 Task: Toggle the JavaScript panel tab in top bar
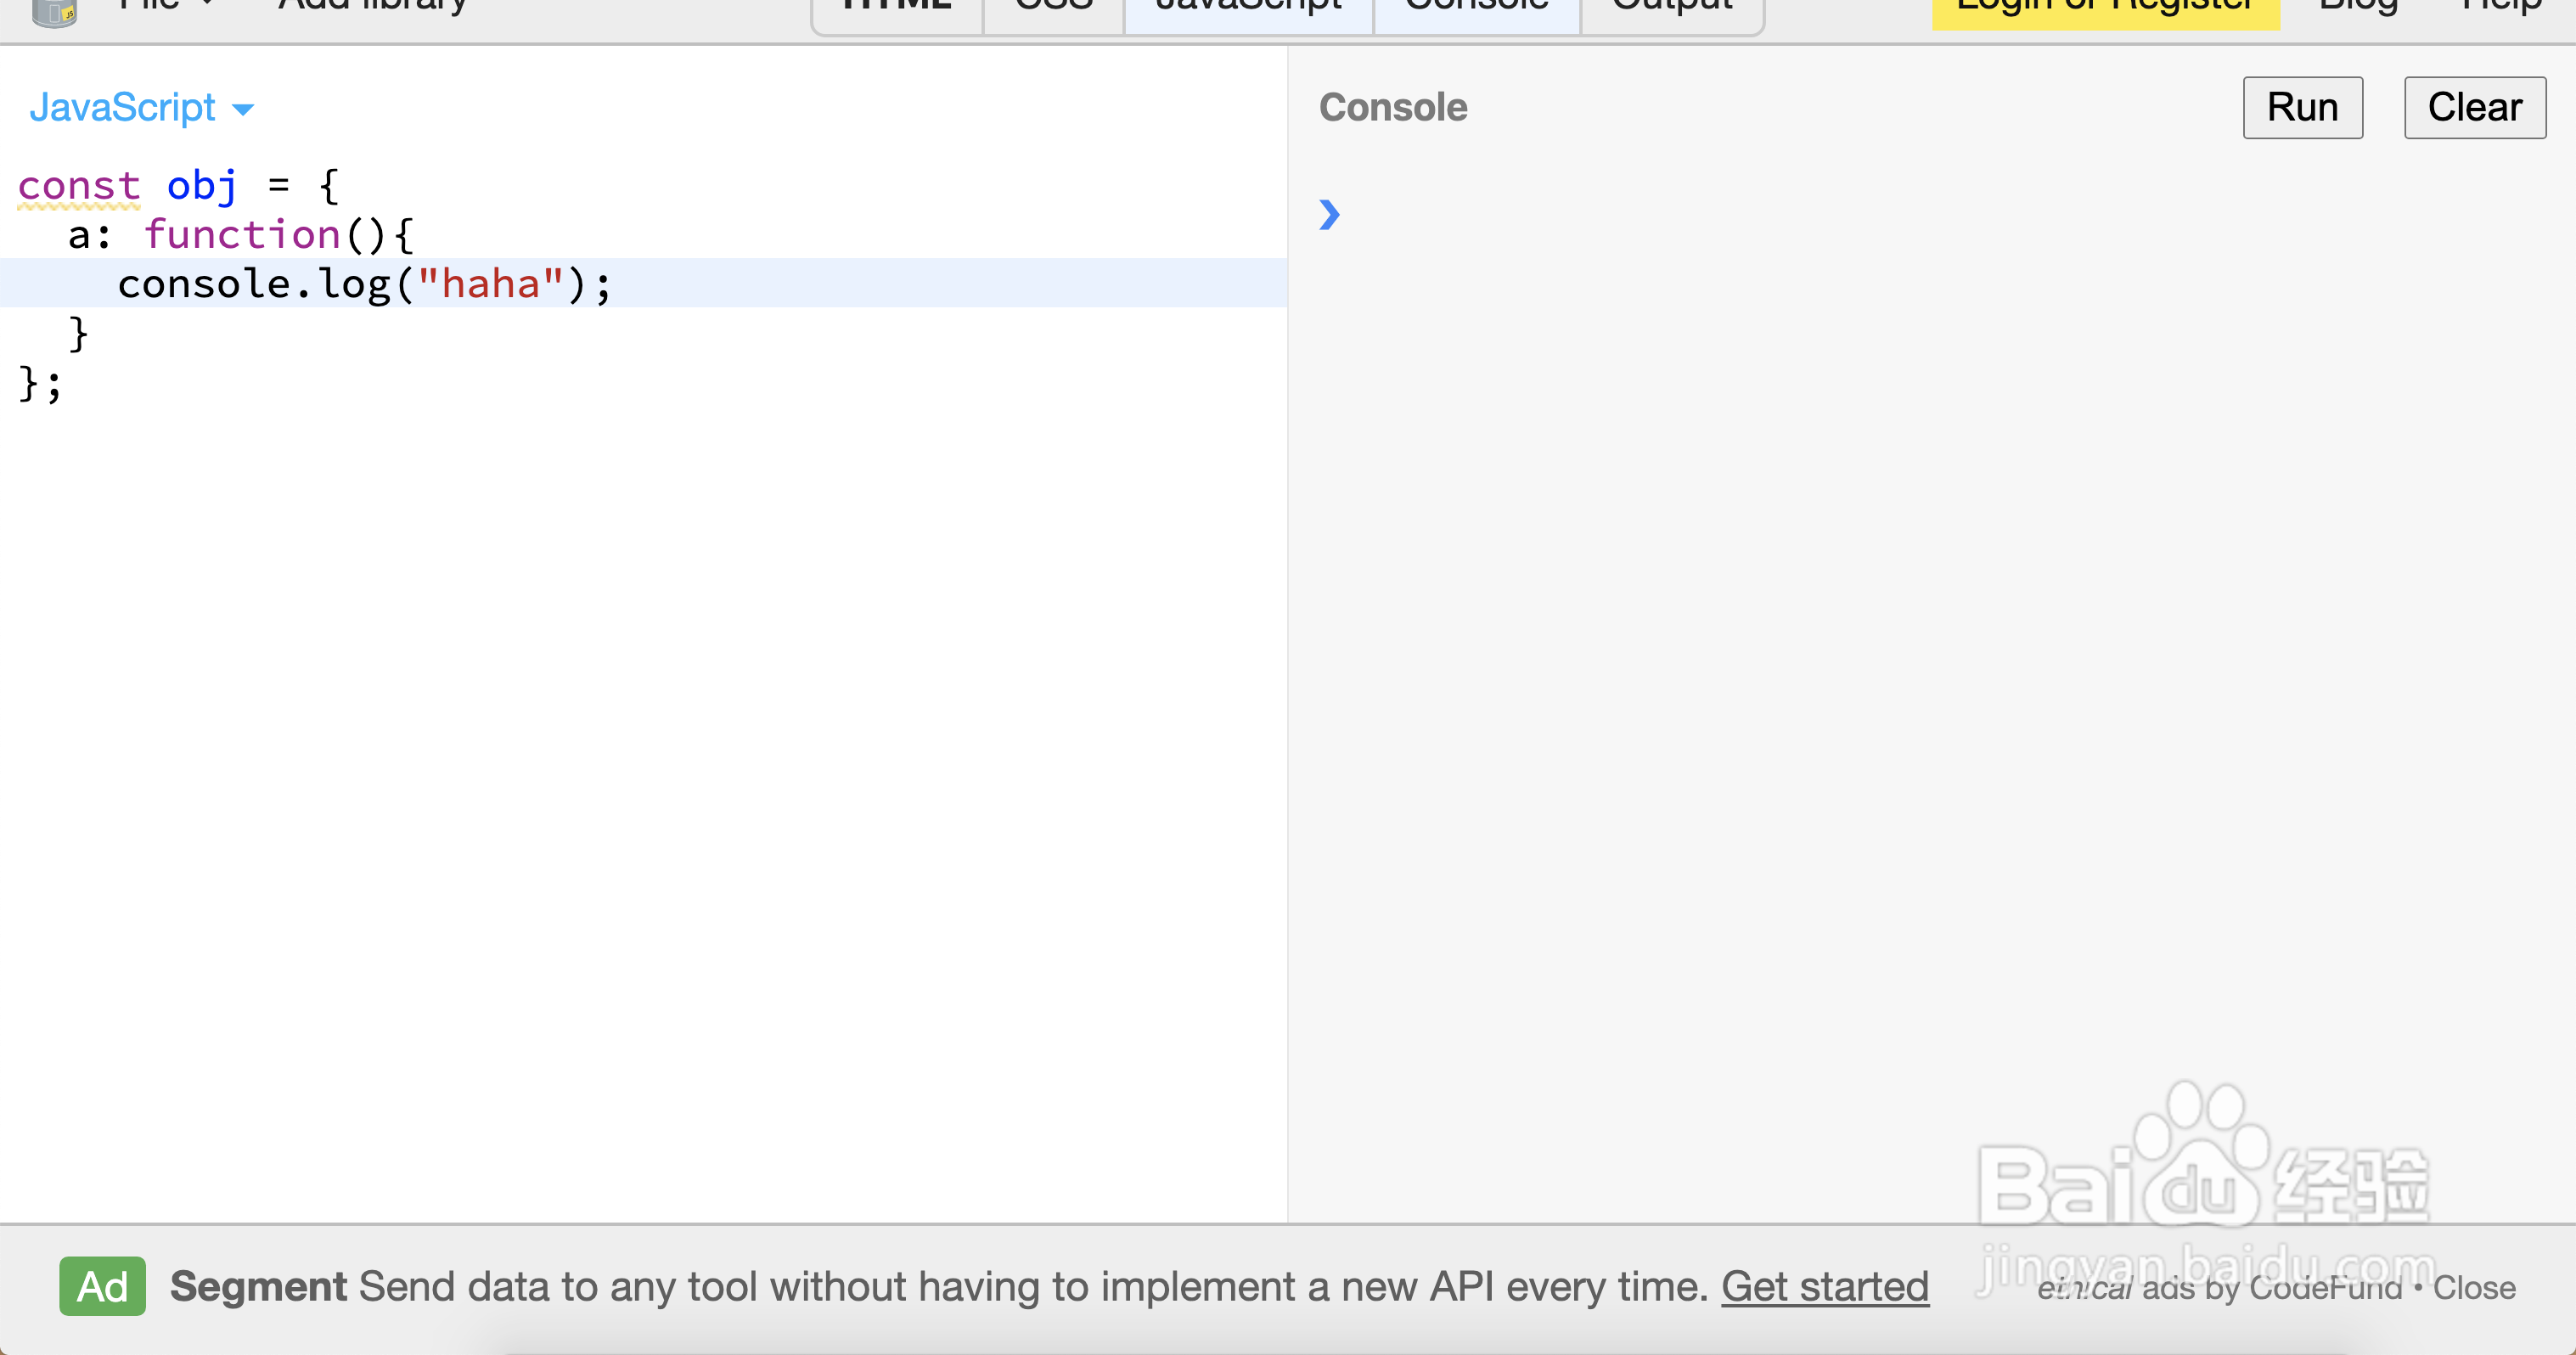[1248, 10]
